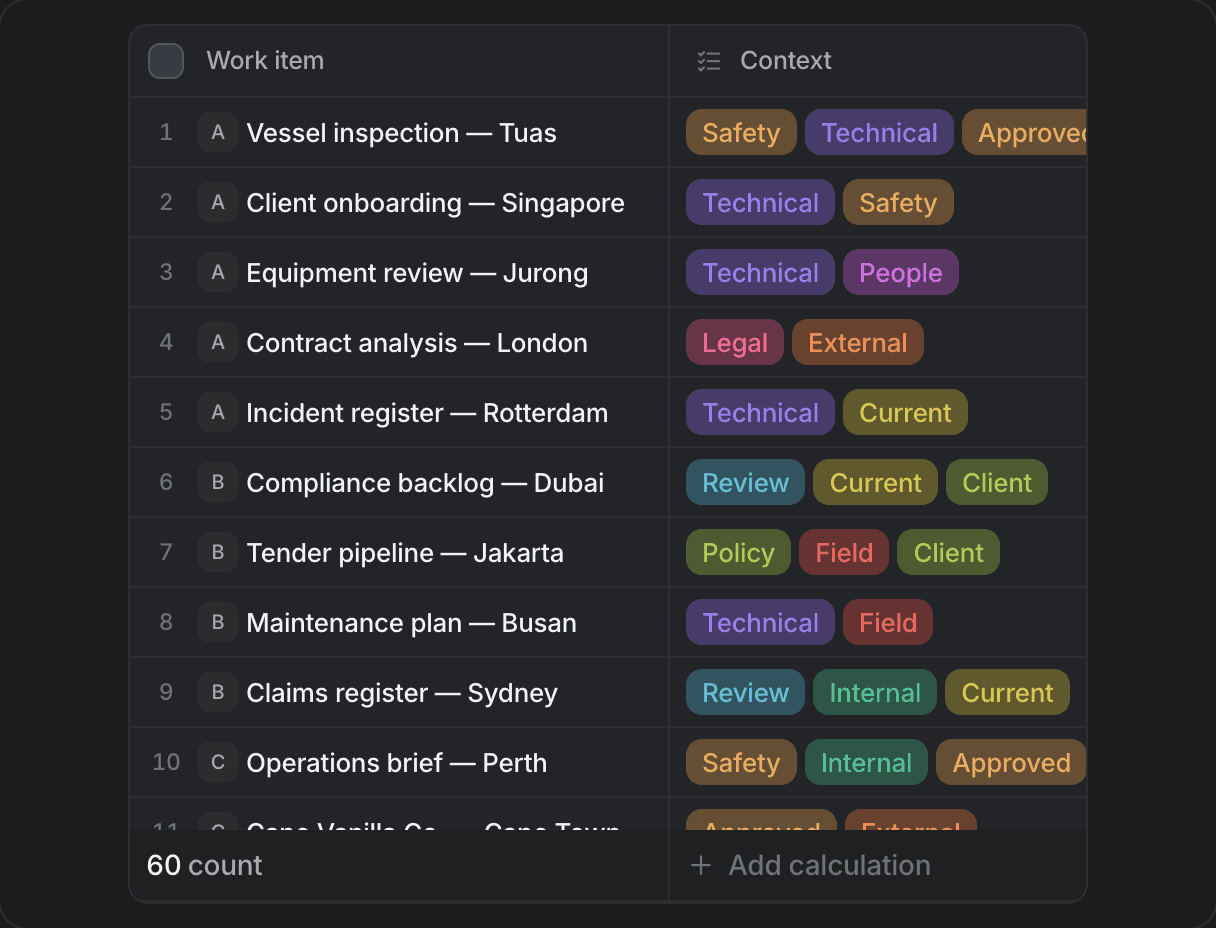The width and height of the screenshot is (1216, 928).
Task: Open Vessel inspection — Tuas work item
Action: [x=401, y=133]
